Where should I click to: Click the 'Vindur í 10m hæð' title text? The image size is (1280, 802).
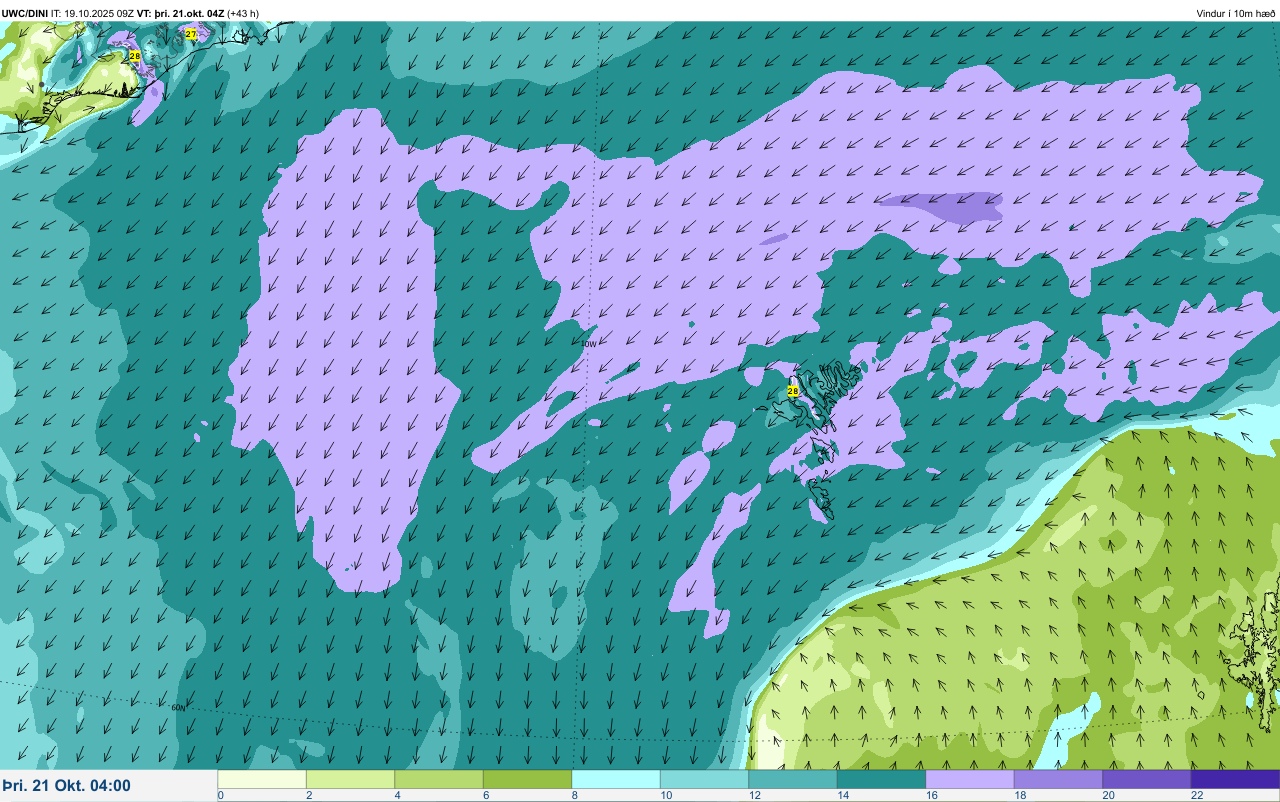[1235, 14]
